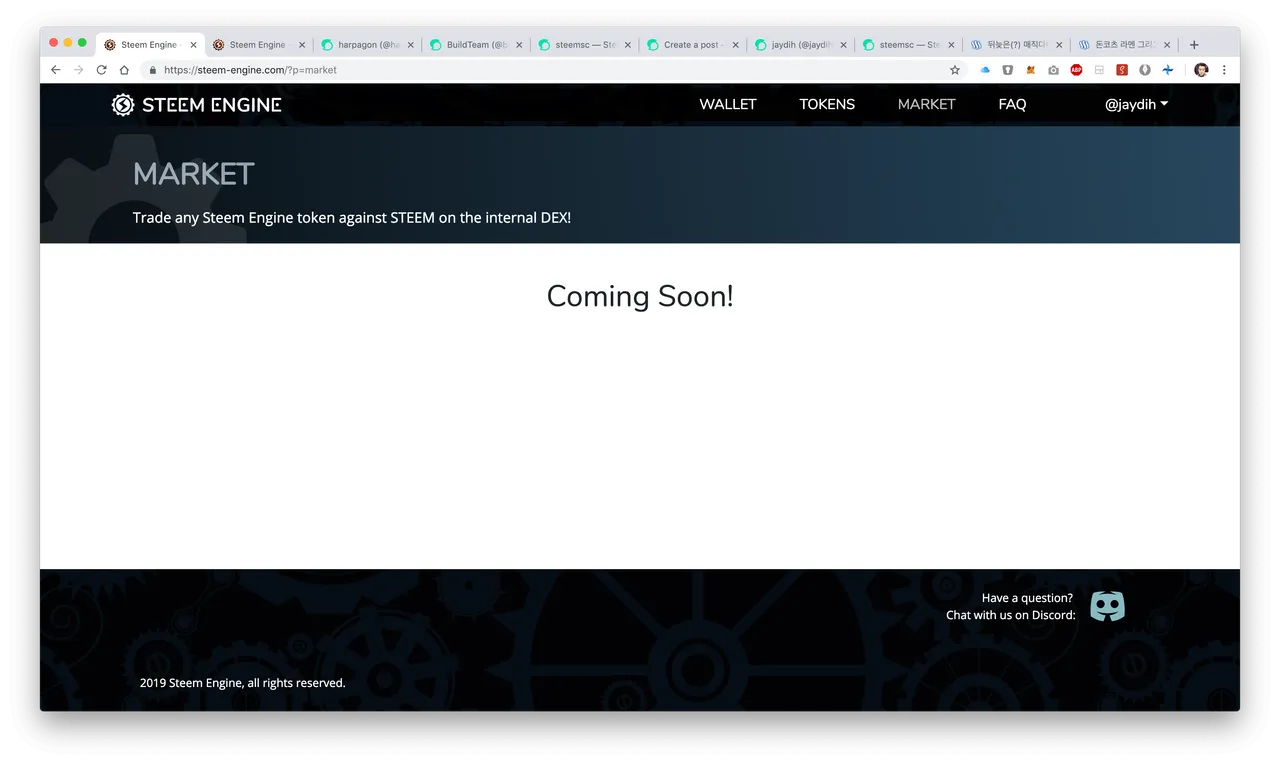The image size is (1280, 764).
Task: Click the 'Chat with us on Discord:' text
Action: click(x=1011, y=615)
